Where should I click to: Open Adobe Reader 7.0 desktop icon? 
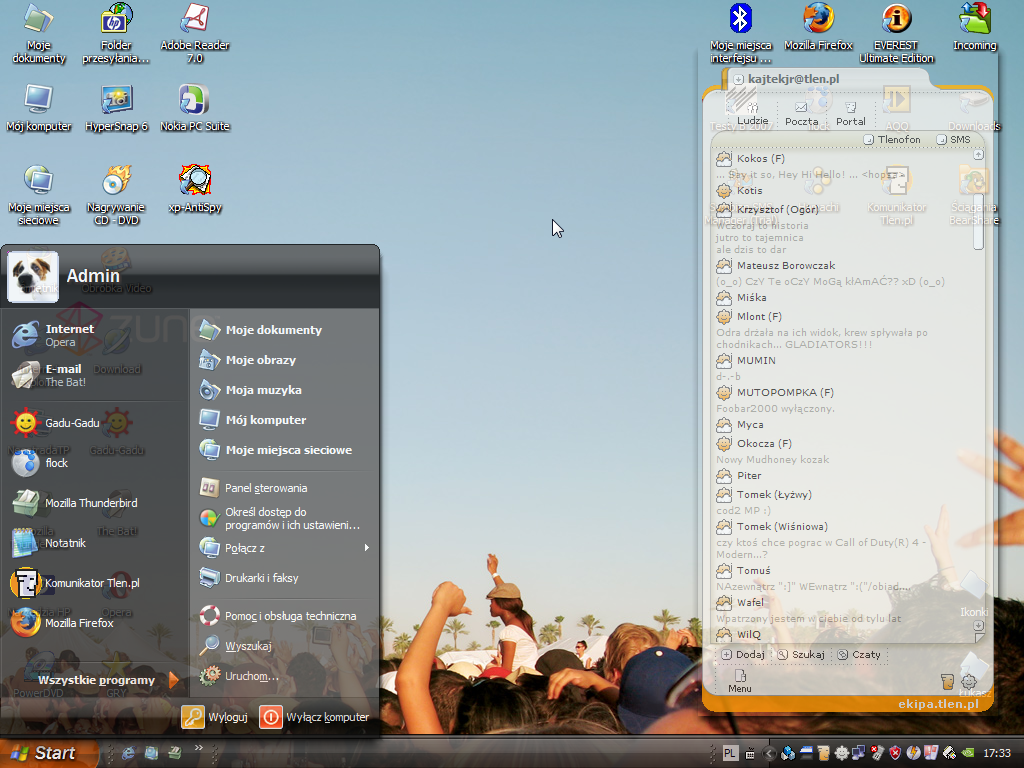tap(195, 33)
